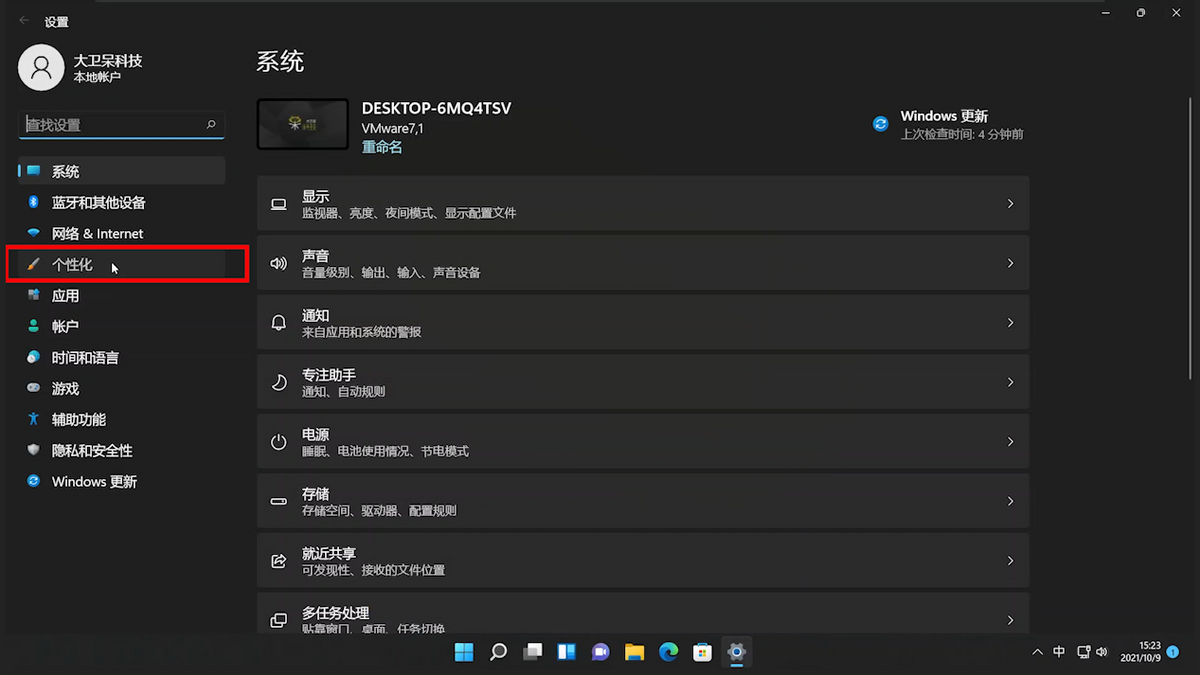
Task: Click the Storage drive icon
Action: [x=279, y=501]
